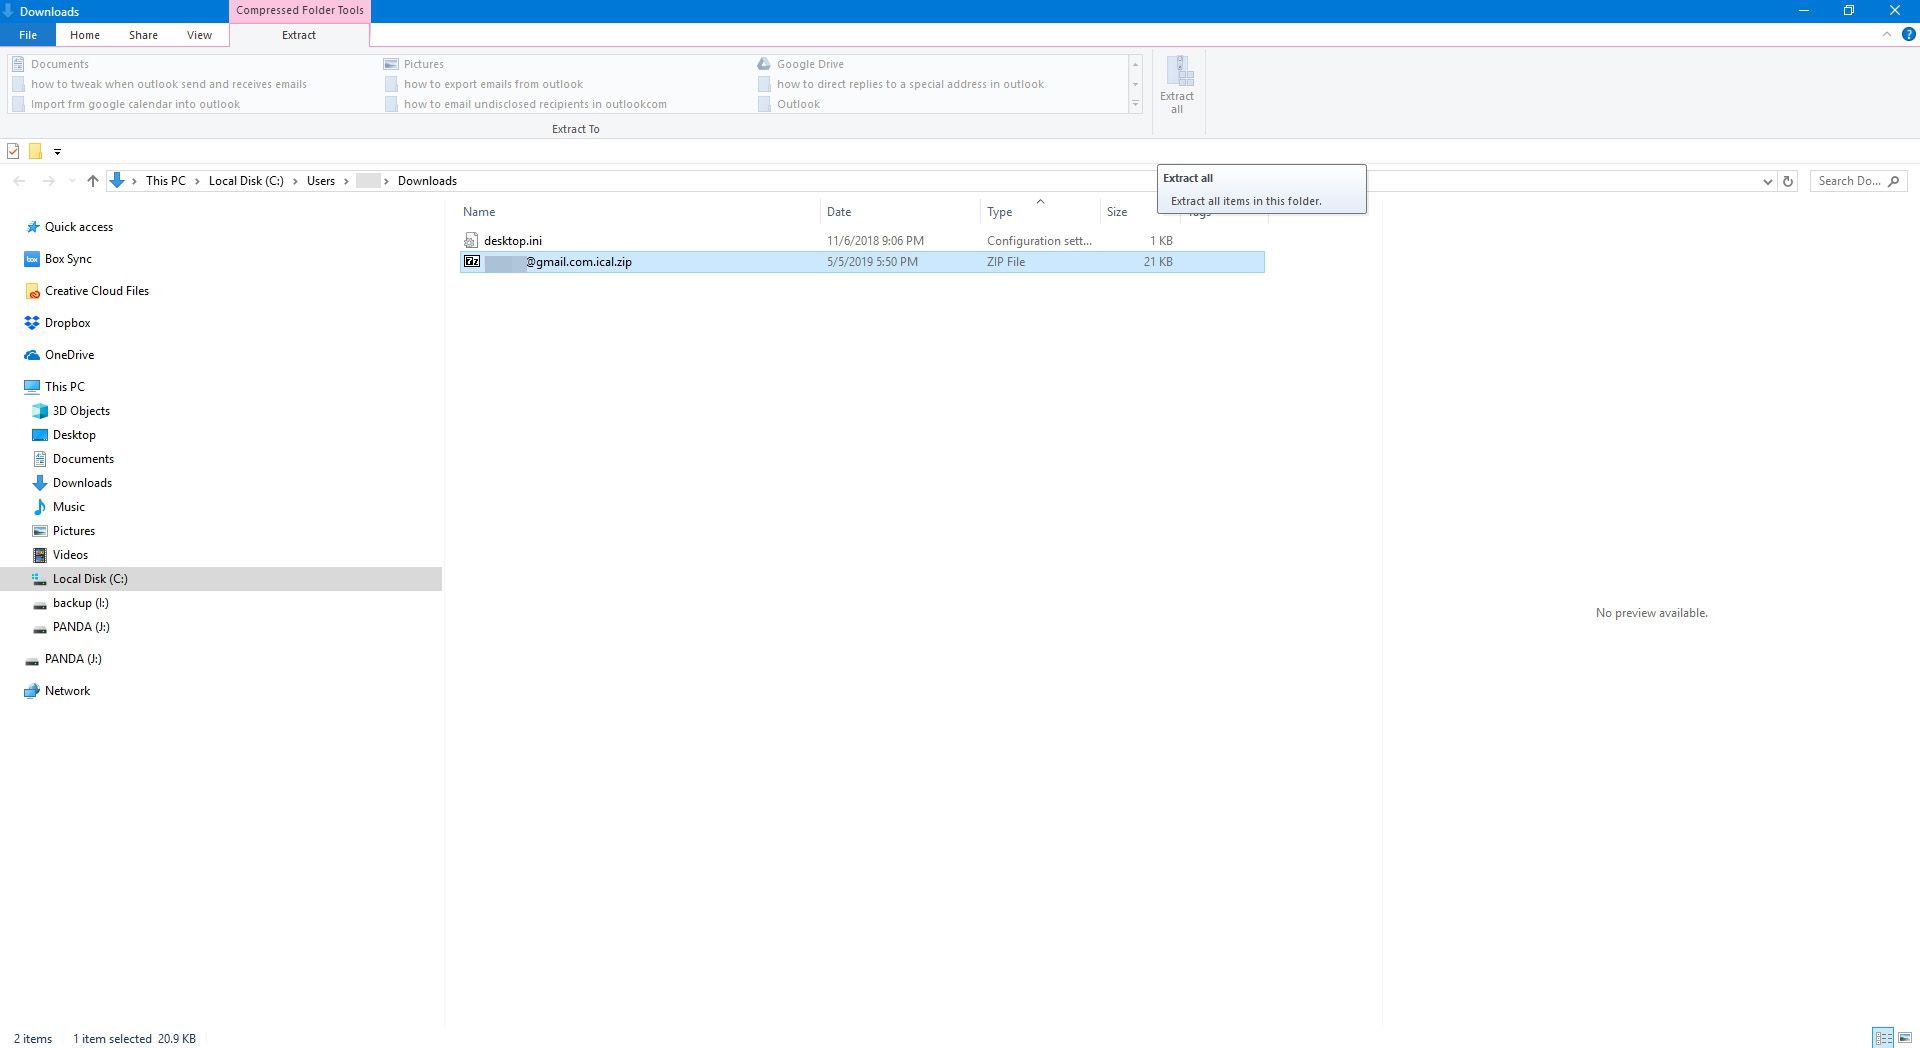Image resolution: width=1920 pixels, height=1048 pixels.
Task: Sort files by Date column
Action: point(839,212)
